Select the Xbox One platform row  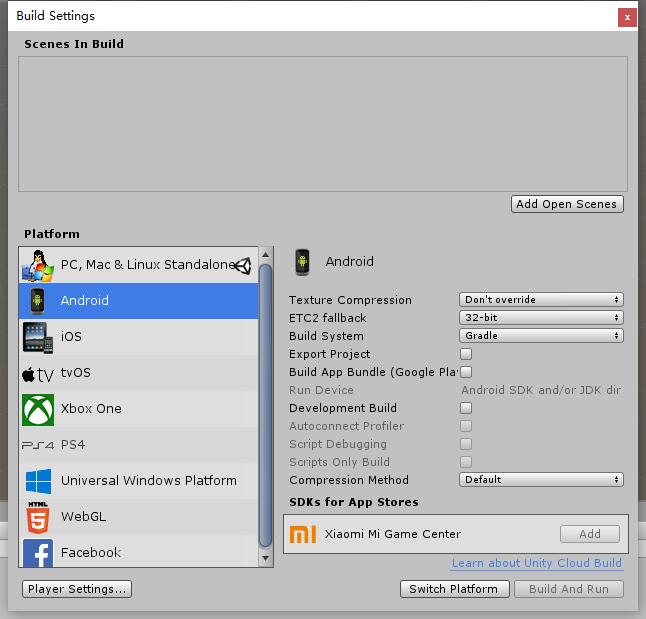click(x=138, y=409)
